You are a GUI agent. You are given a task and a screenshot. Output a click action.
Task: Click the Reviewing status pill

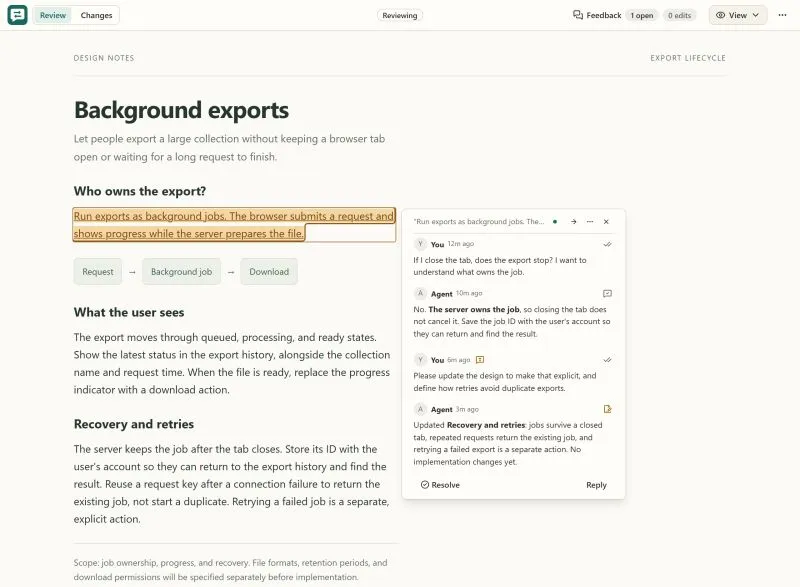click(399, 15)
